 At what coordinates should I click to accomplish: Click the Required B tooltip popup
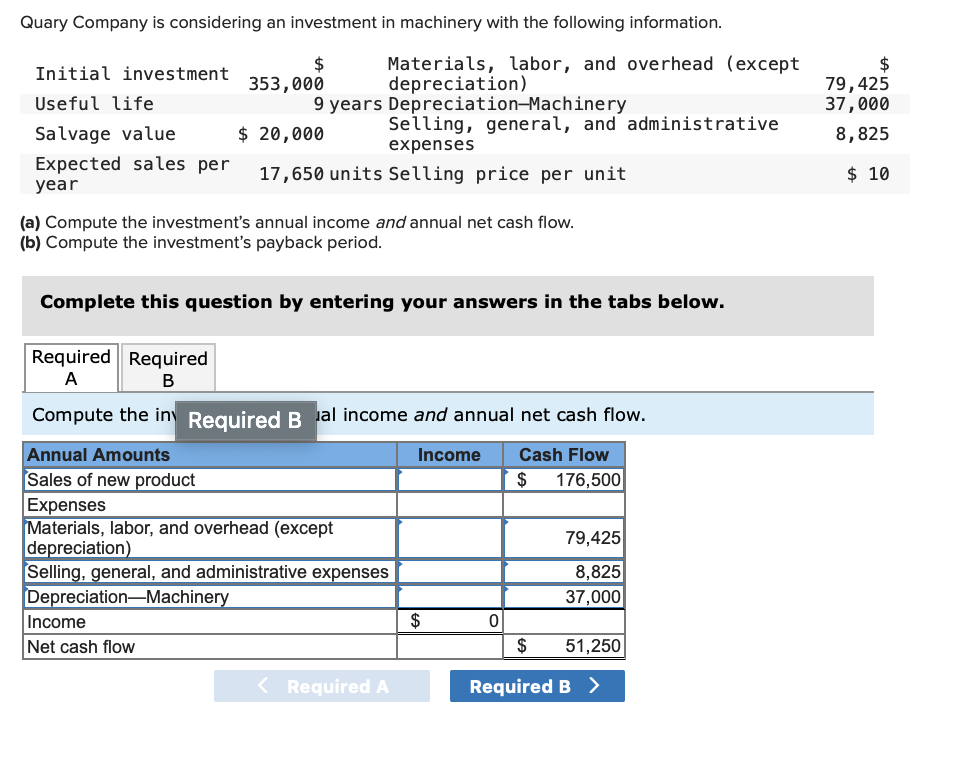245,421
